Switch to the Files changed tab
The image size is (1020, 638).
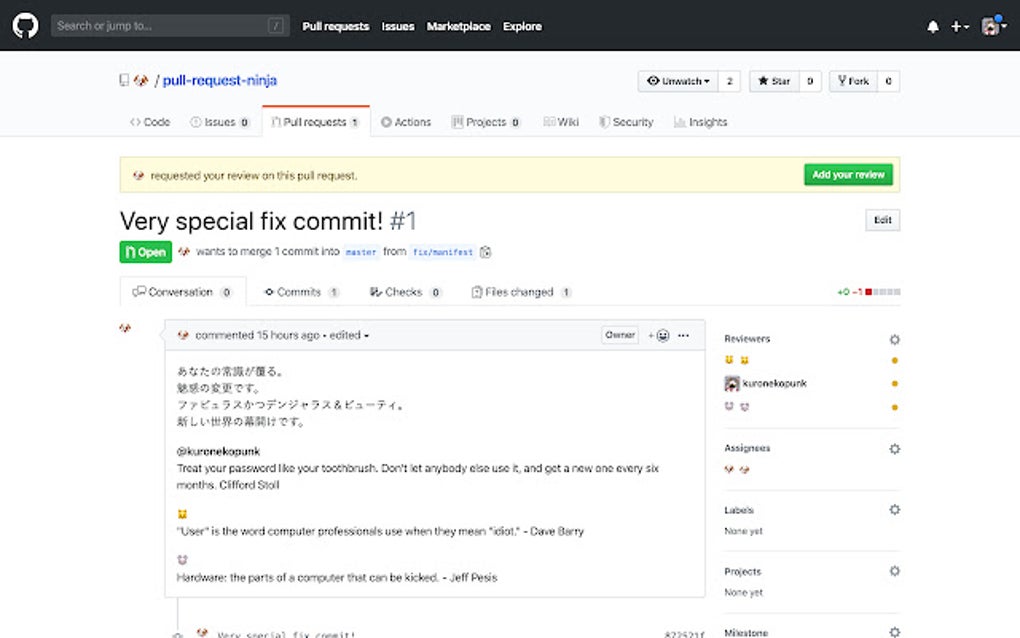tap(514, 292)
